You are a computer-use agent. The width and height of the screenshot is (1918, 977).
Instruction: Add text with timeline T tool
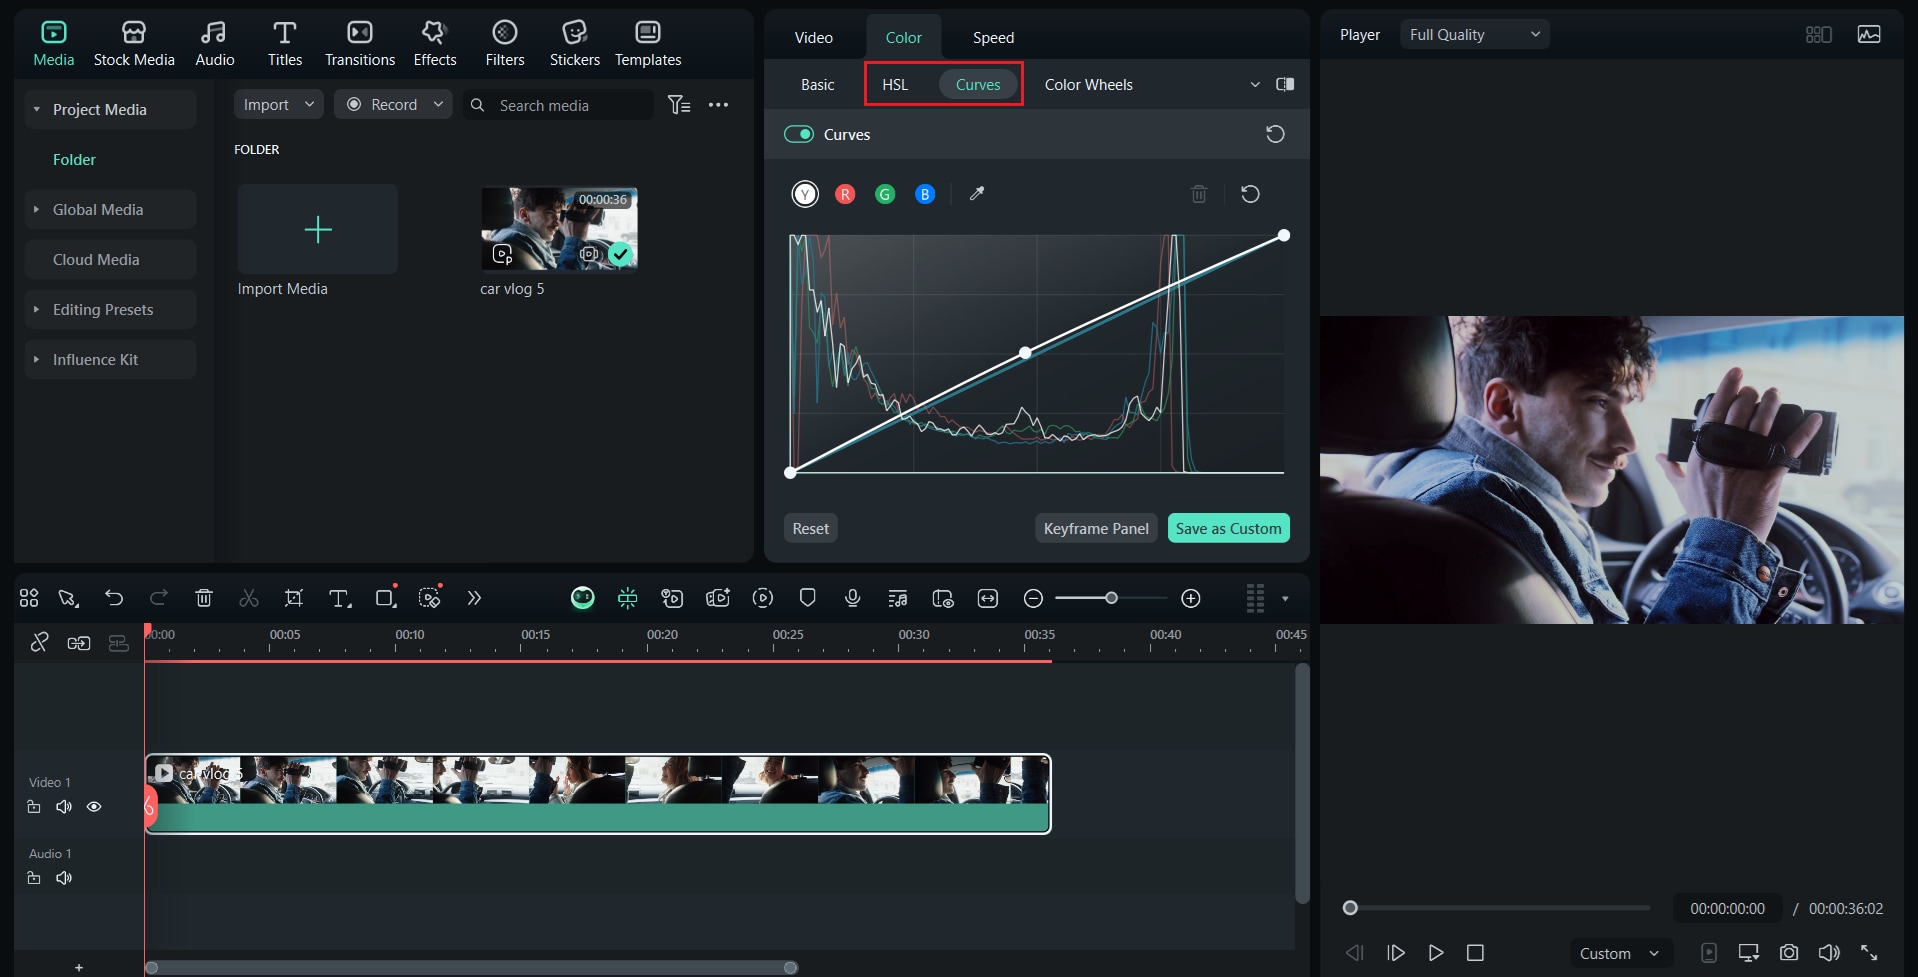pos(340,598)
